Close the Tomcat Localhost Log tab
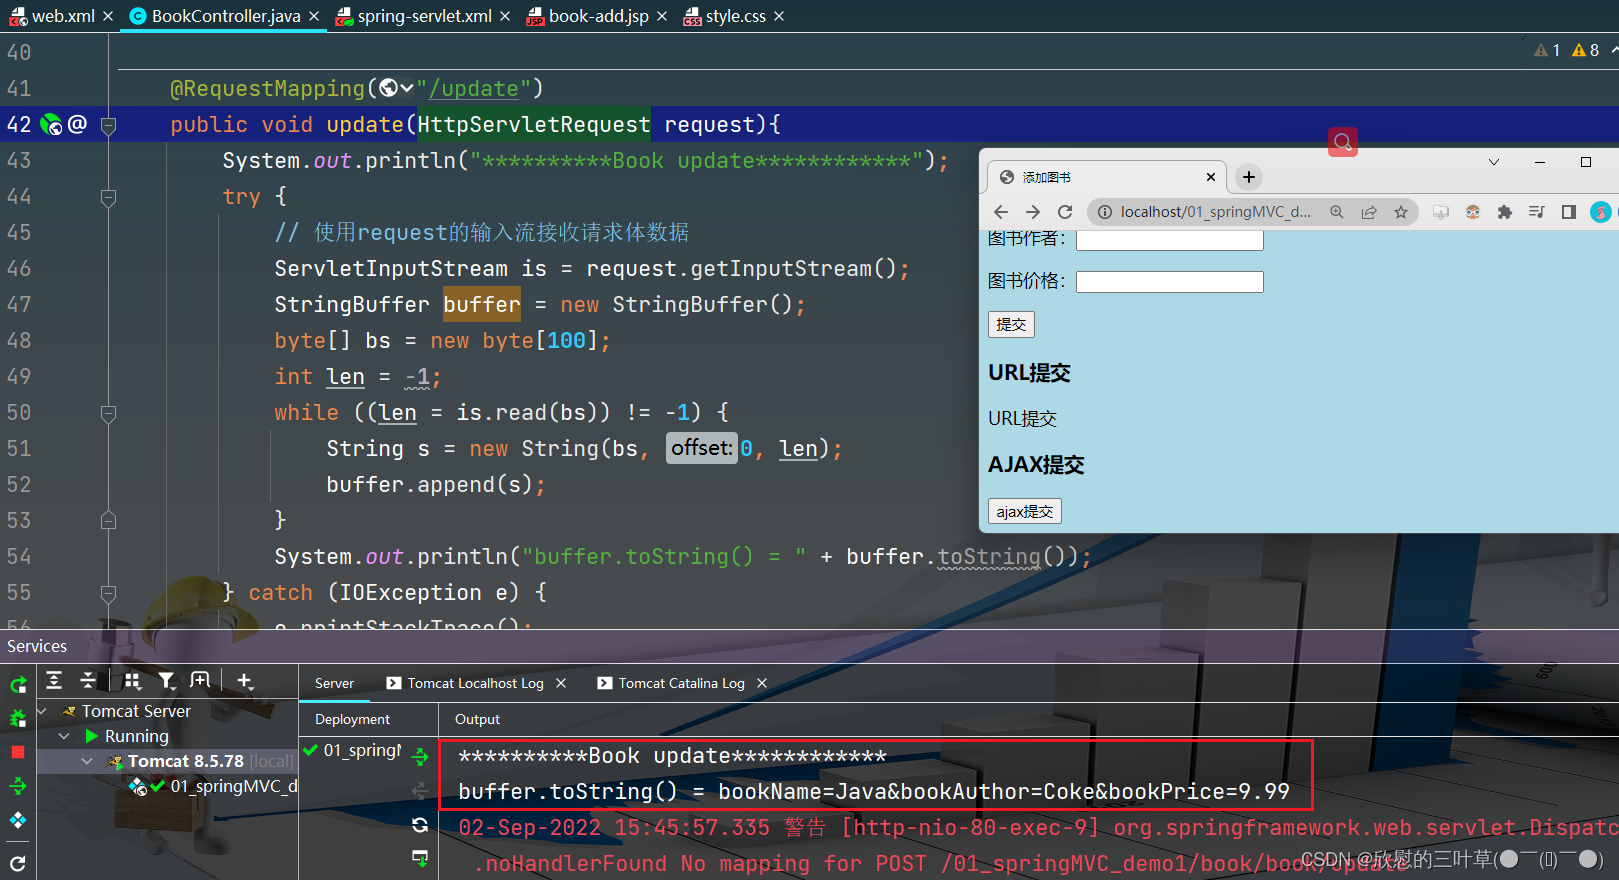This screenshot has width=1619, height=880. coord(561,683)
